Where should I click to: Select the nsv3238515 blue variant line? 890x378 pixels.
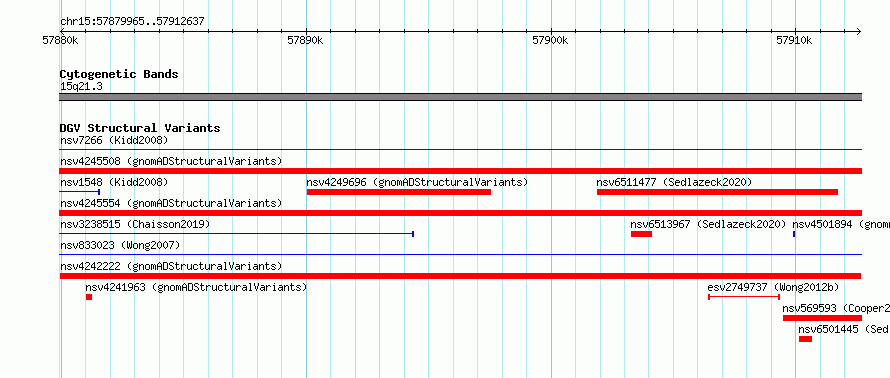point(237,234)
